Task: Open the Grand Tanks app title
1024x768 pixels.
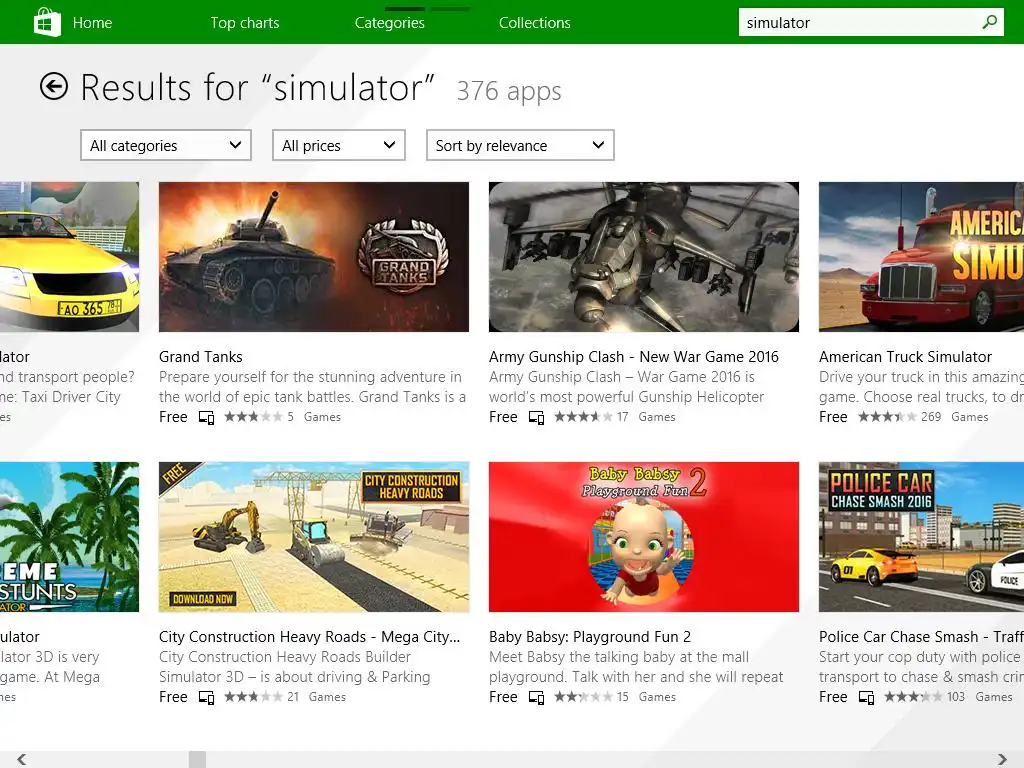Action: 200,357
